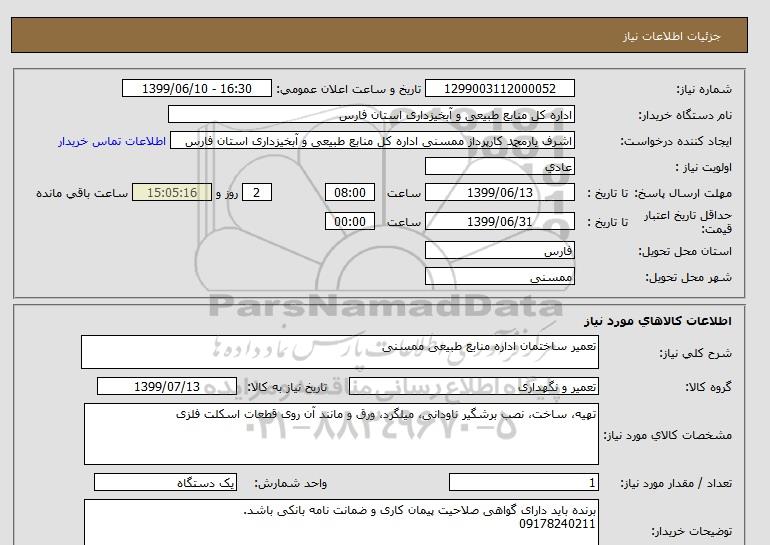Click the quantity field showing 1
770x545 pixels.
[x=524, y=482]
